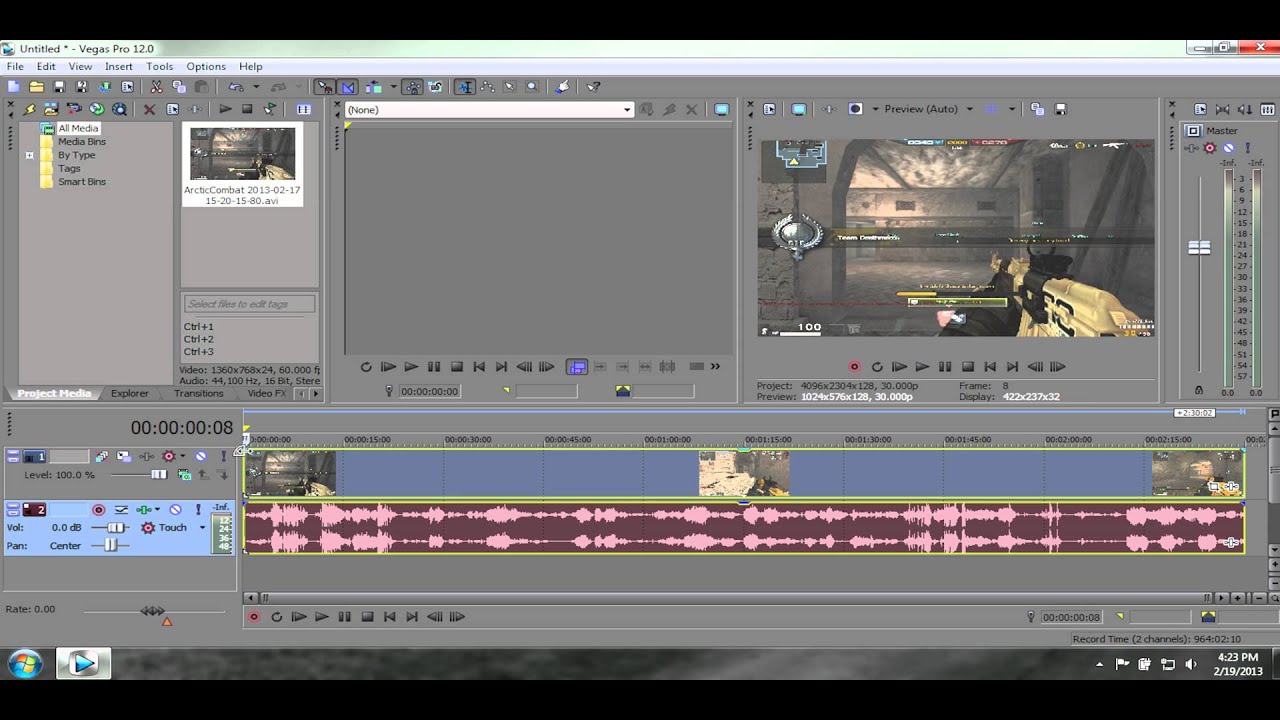Open Overlays dropdown arrow in preview toolbar
The height and width of the screenshot is (720, 1280).
point(1012,109)
